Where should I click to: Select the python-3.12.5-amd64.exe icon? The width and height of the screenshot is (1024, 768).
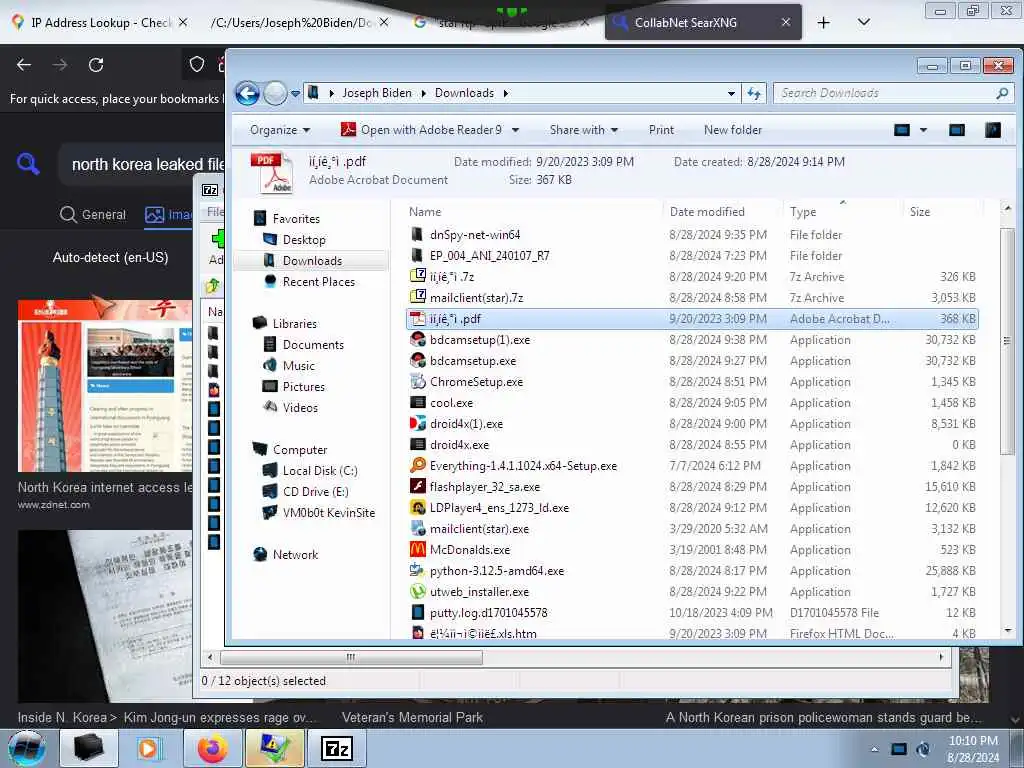pyautogui.click(x=417, y=570)
